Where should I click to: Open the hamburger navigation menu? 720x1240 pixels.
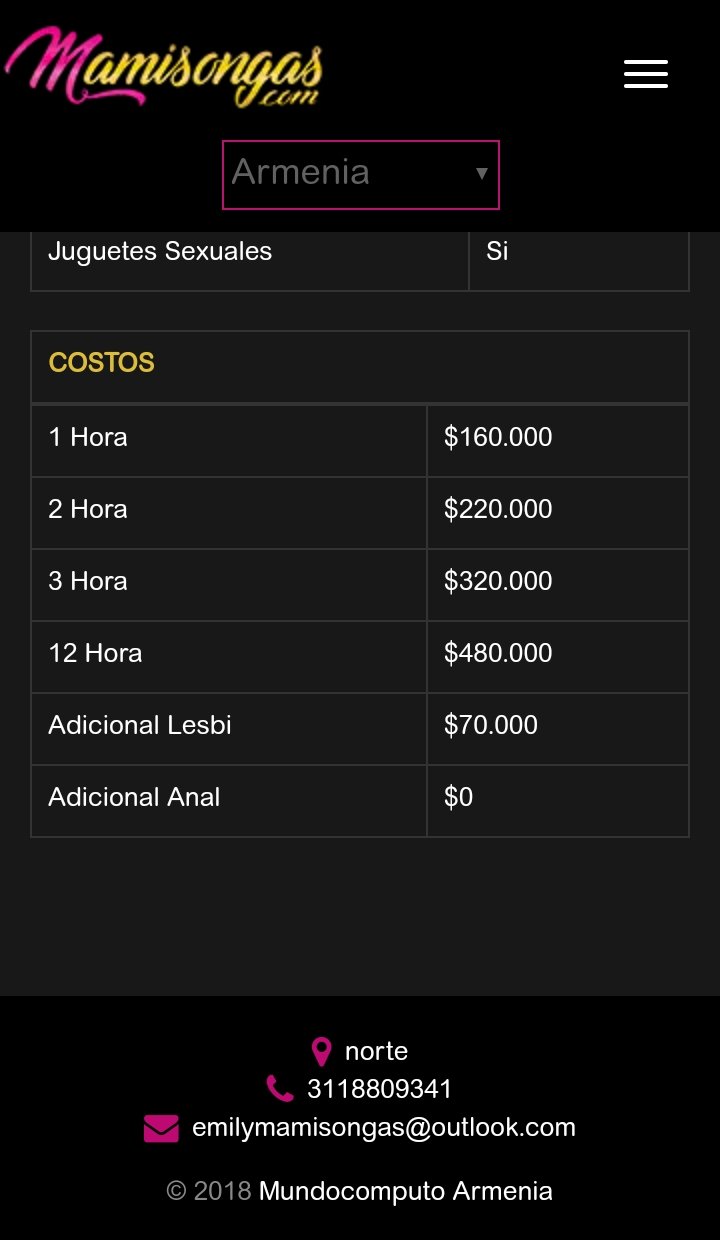pyautogui.click(x=646, y=74)
